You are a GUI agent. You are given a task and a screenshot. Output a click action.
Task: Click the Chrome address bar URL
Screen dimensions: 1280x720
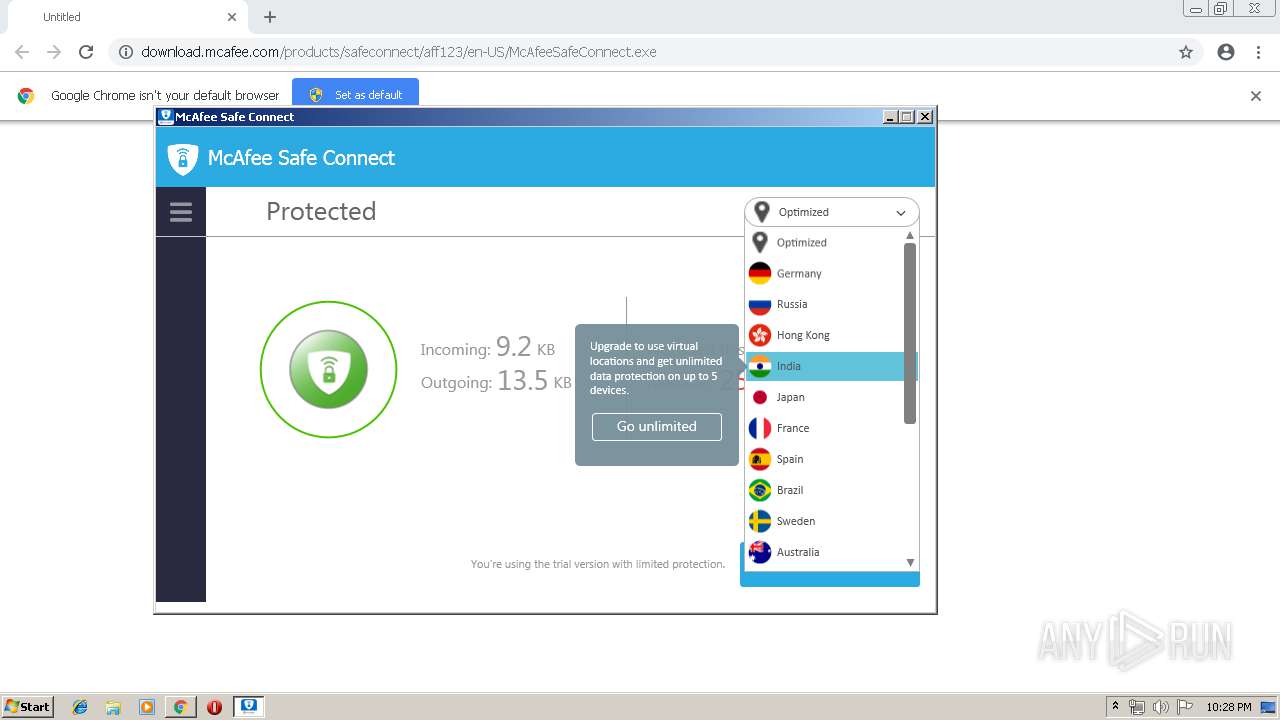coord(399,52)
